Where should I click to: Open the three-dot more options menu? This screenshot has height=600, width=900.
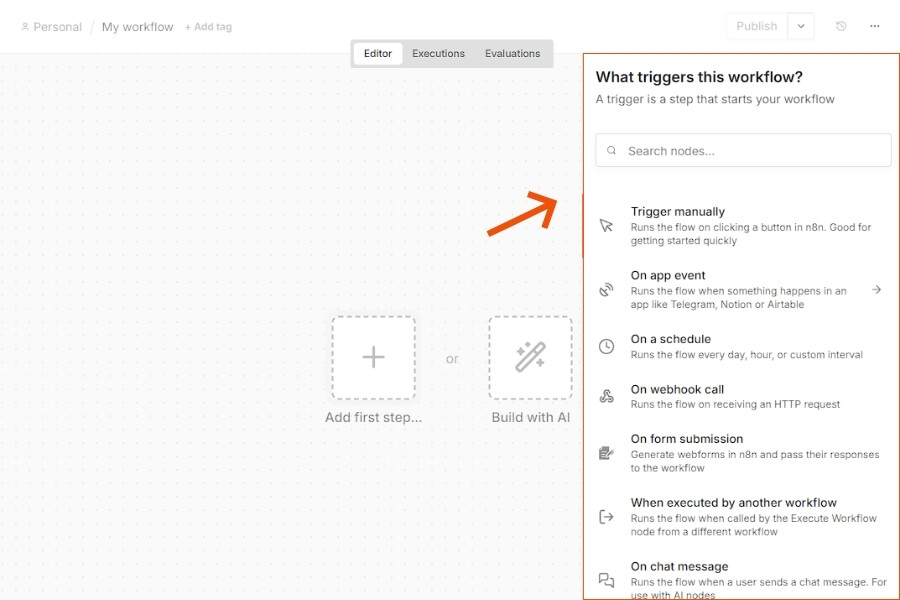(x=875, y=26)
